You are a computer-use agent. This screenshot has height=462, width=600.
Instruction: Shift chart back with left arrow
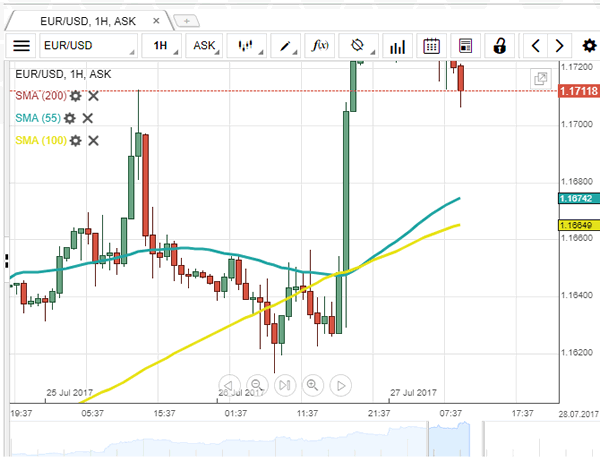[536, 46]
